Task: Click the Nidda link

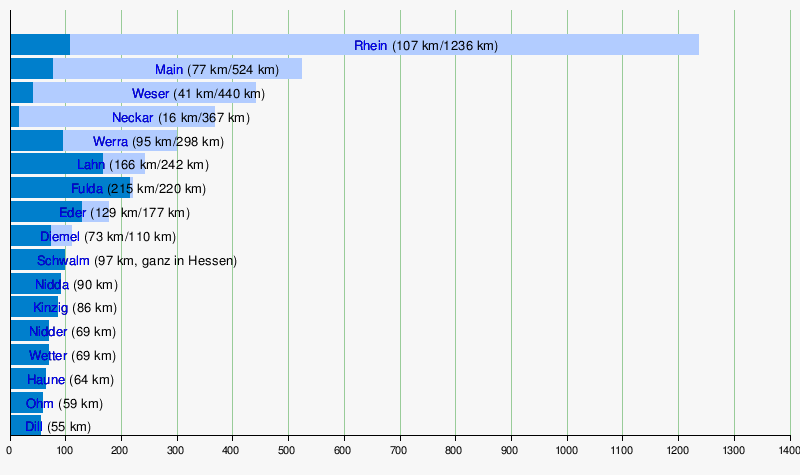Action: click(x=51, y=285)
